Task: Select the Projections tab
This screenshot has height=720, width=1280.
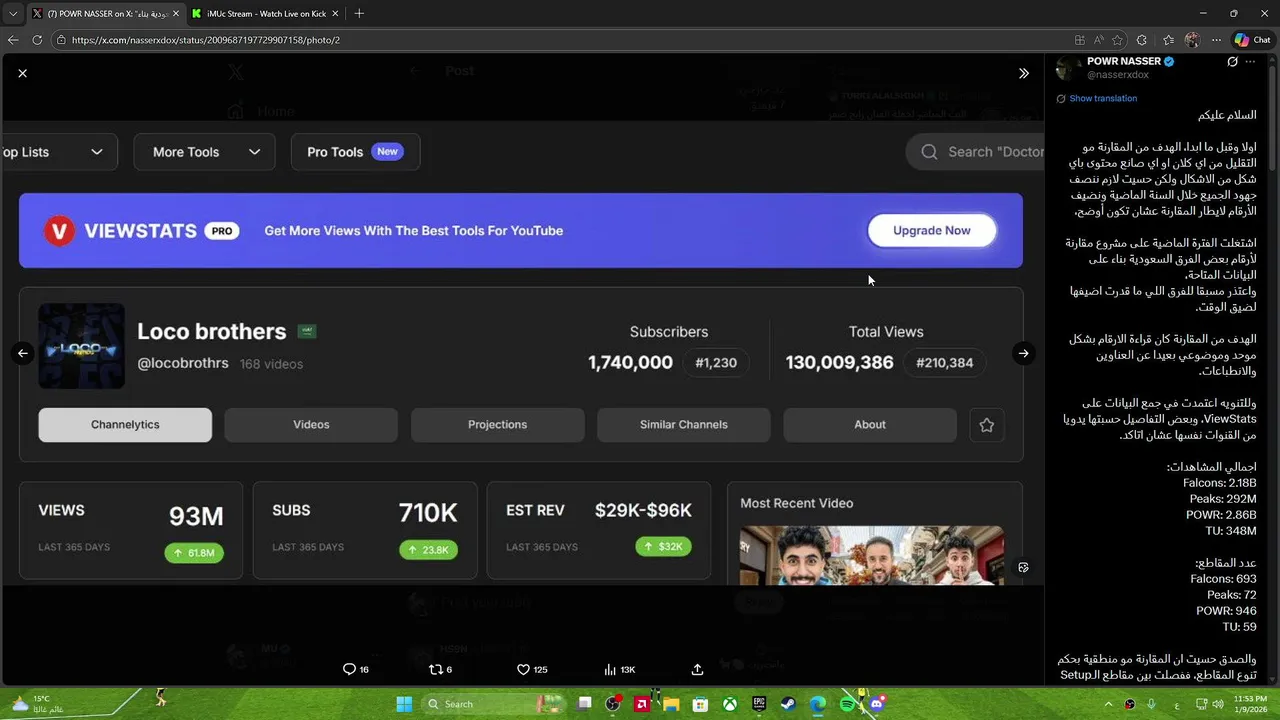Action: 497,424
